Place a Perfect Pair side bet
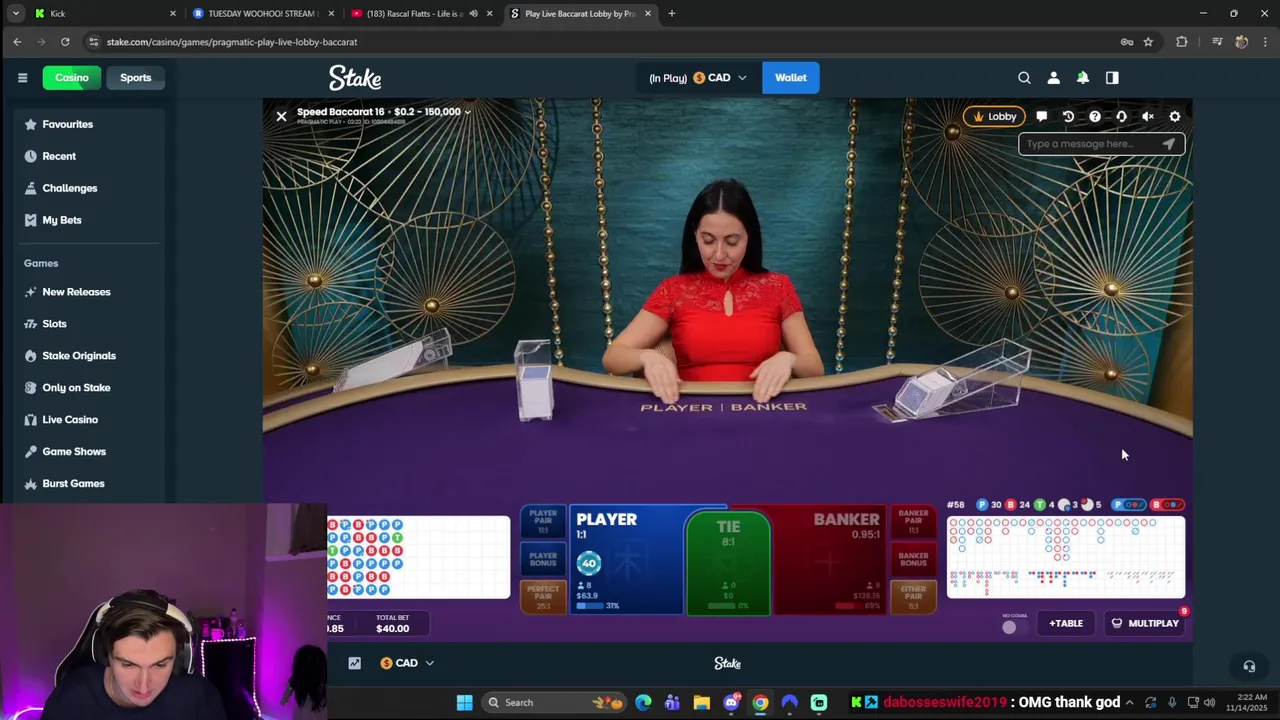Screen dimensions: 1280x720 (x=543, y=597)
